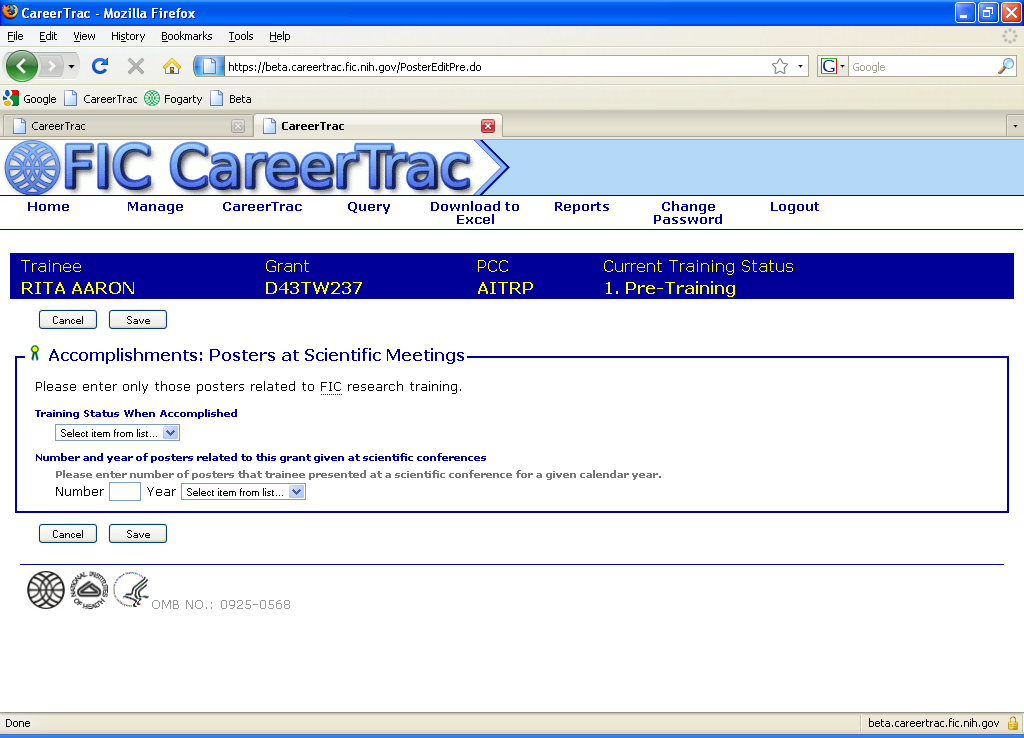The image size is (1024, 738).
Task: Go to the Home navigation link
Action: [48, 206]
